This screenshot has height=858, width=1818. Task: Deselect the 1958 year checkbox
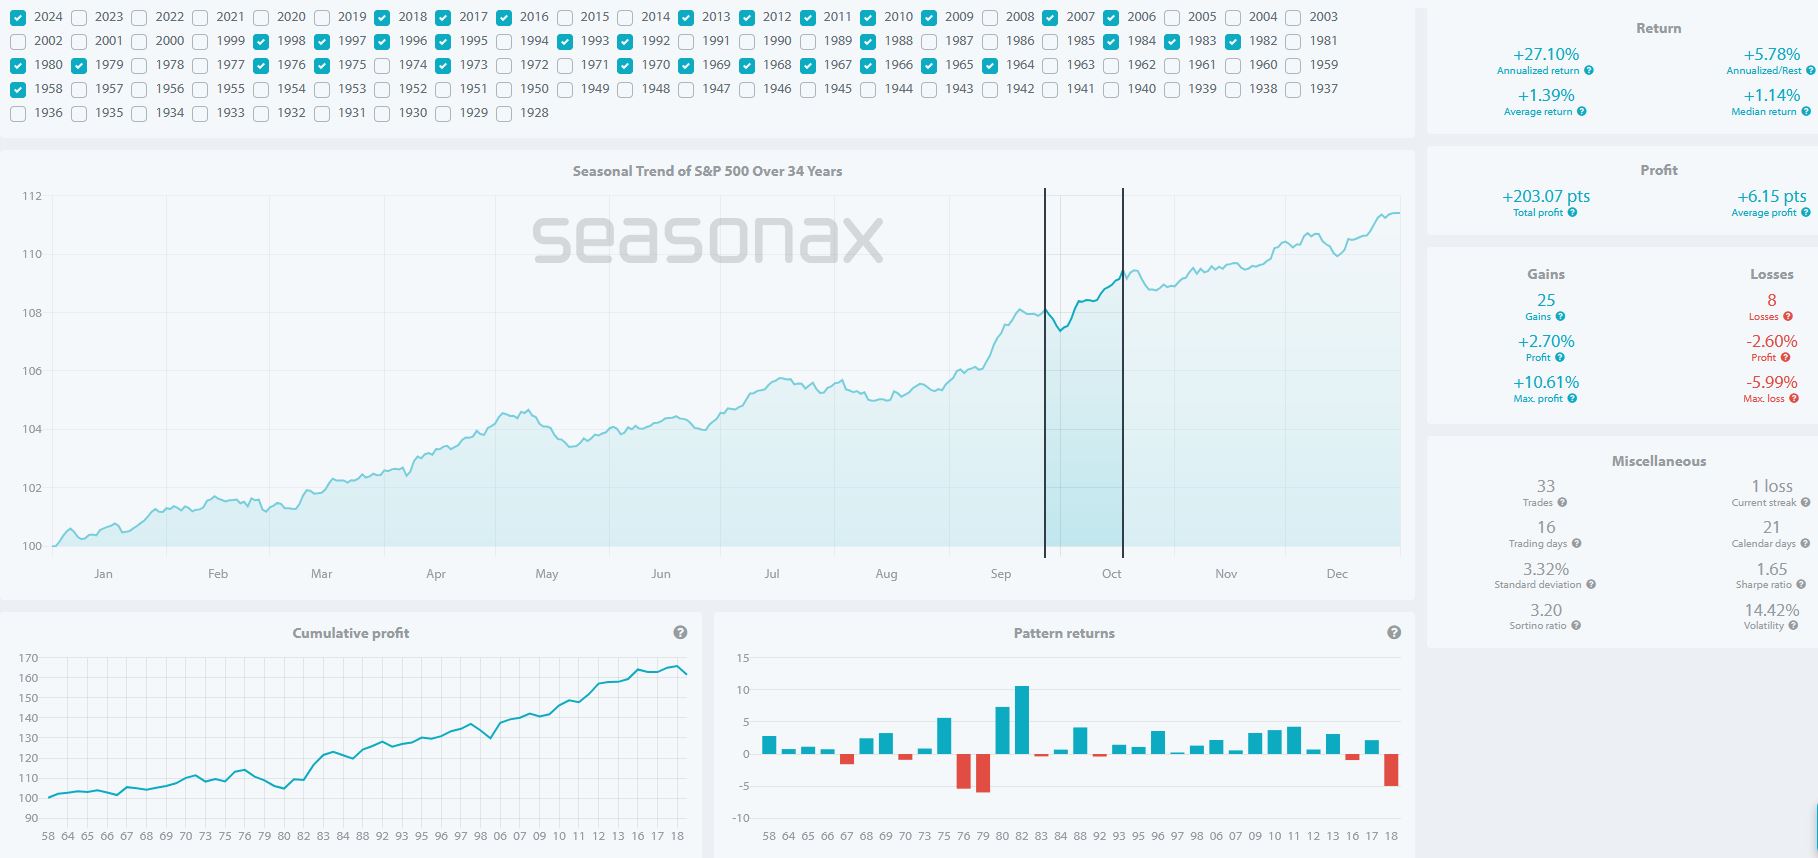point(18,89)
